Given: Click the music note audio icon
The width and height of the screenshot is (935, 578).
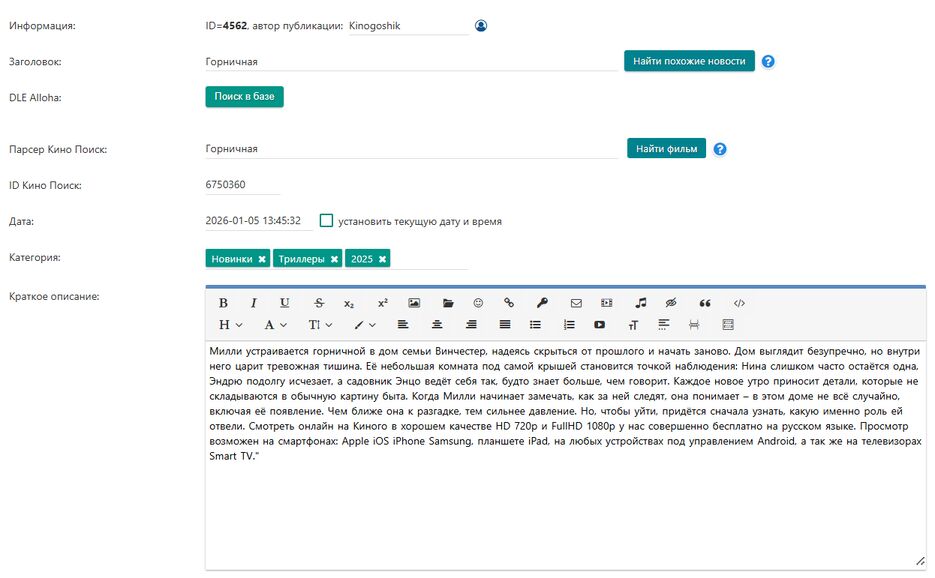Looking at the screenshot, I should (x=641, y=303).
